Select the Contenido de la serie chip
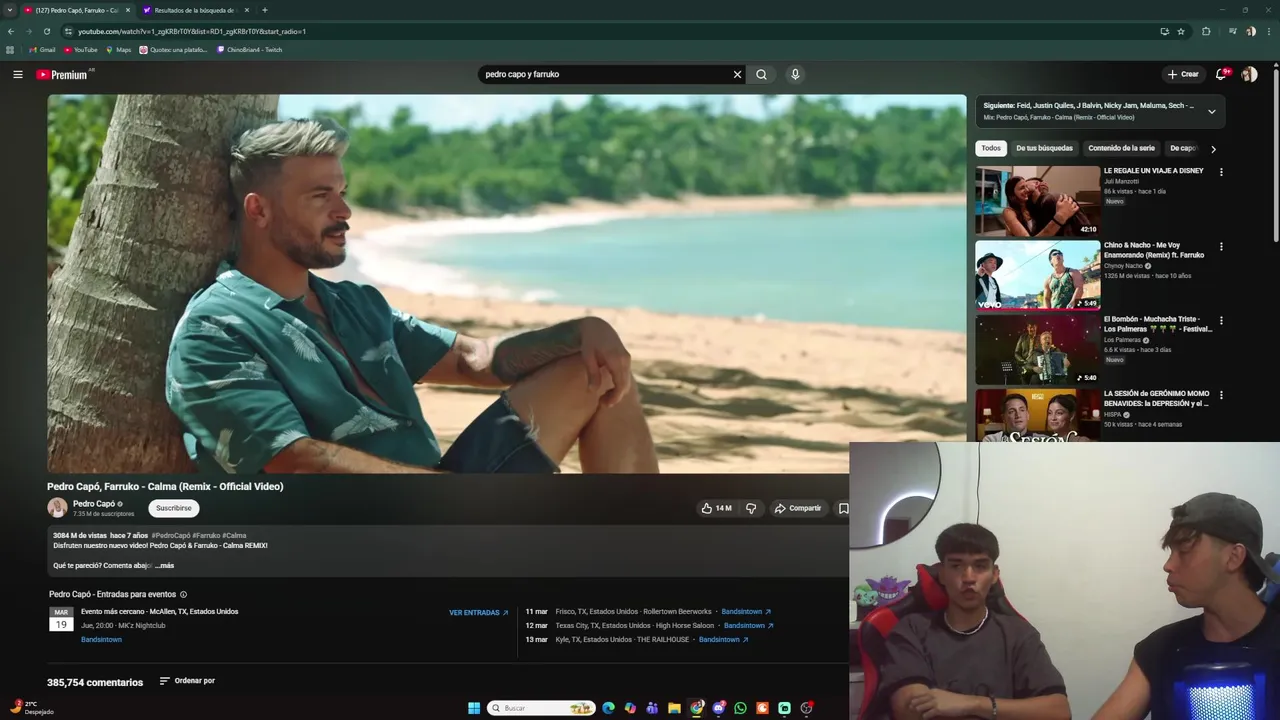 pyautogui.click(x=1121, y=148)
